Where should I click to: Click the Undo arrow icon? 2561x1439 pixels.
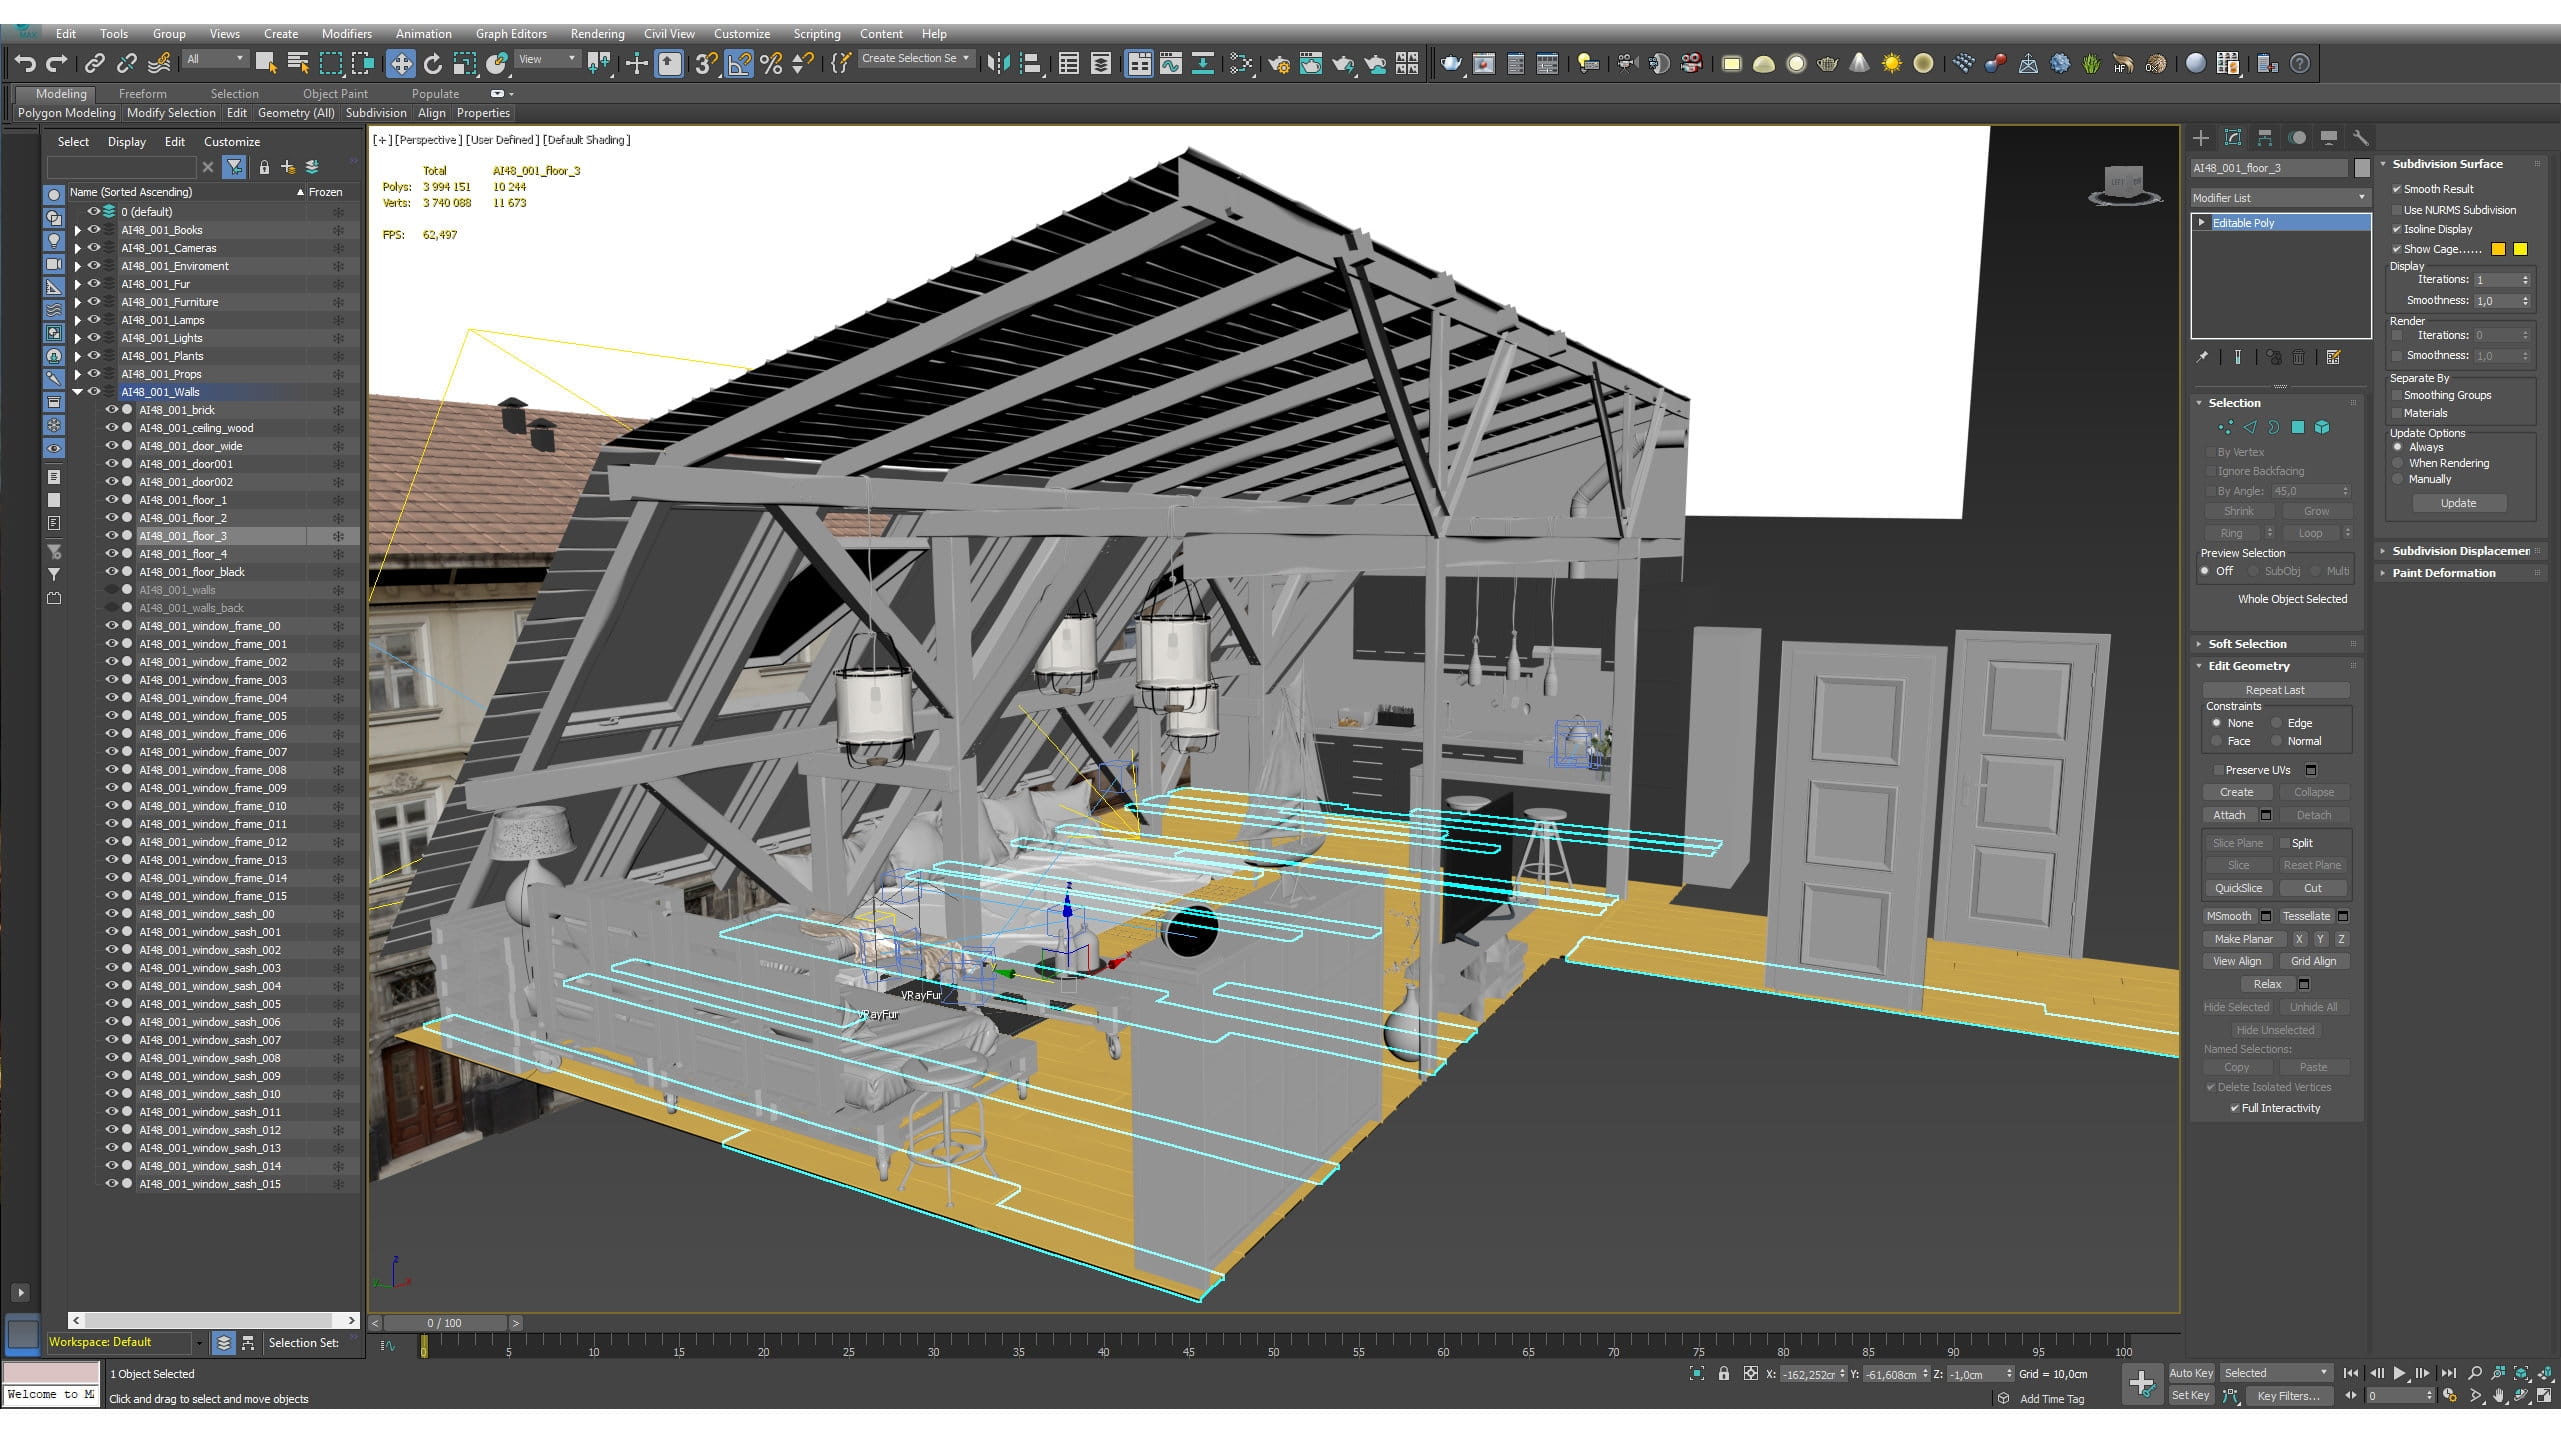click(24, 64)
